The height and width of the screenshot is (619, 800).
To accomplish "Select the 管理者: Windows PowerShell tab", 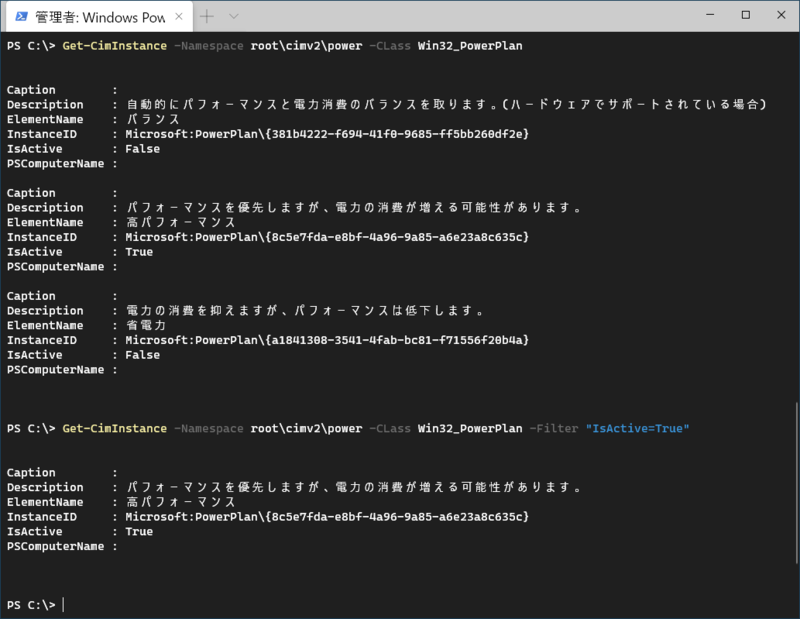I will [x=99, y=16].
